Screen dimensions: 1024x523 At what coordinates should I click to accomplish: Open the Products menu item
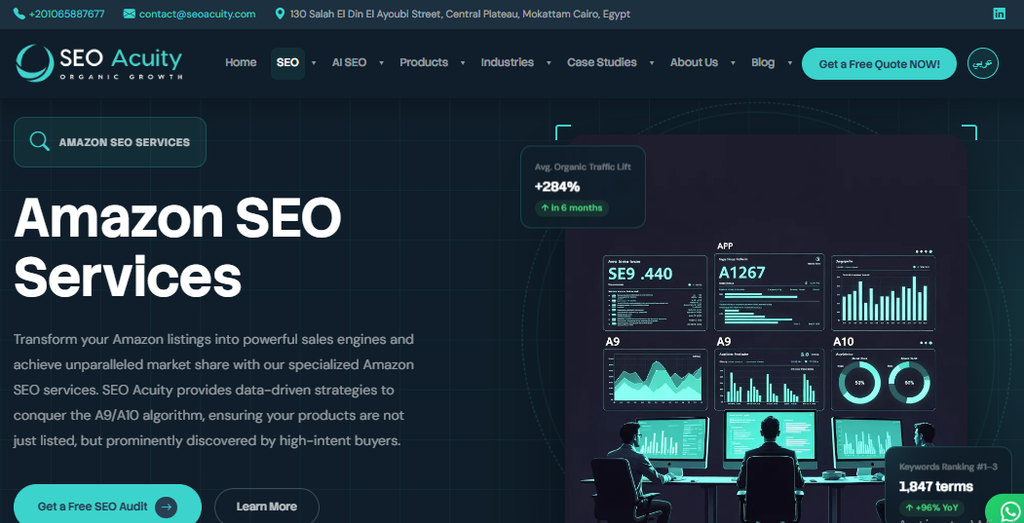[424, 63]
